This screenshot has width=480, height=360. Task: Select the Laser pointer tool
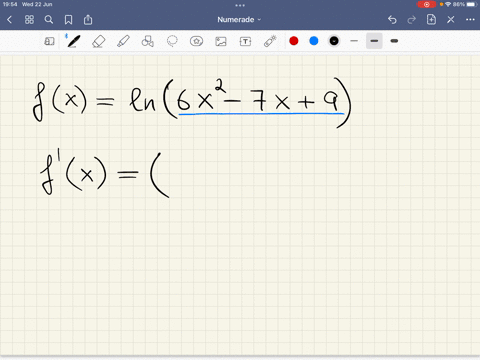pos(270,41)
